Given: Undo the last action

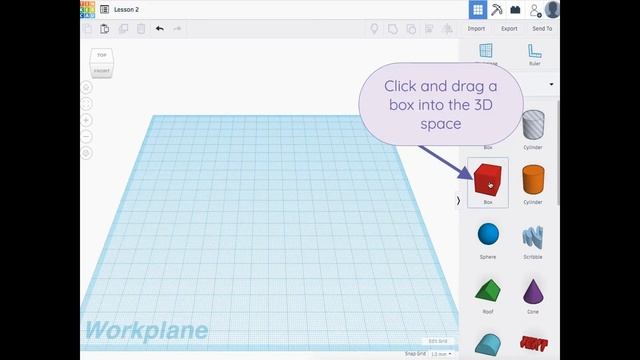Looking at the screenshot, I should (160, 29).
